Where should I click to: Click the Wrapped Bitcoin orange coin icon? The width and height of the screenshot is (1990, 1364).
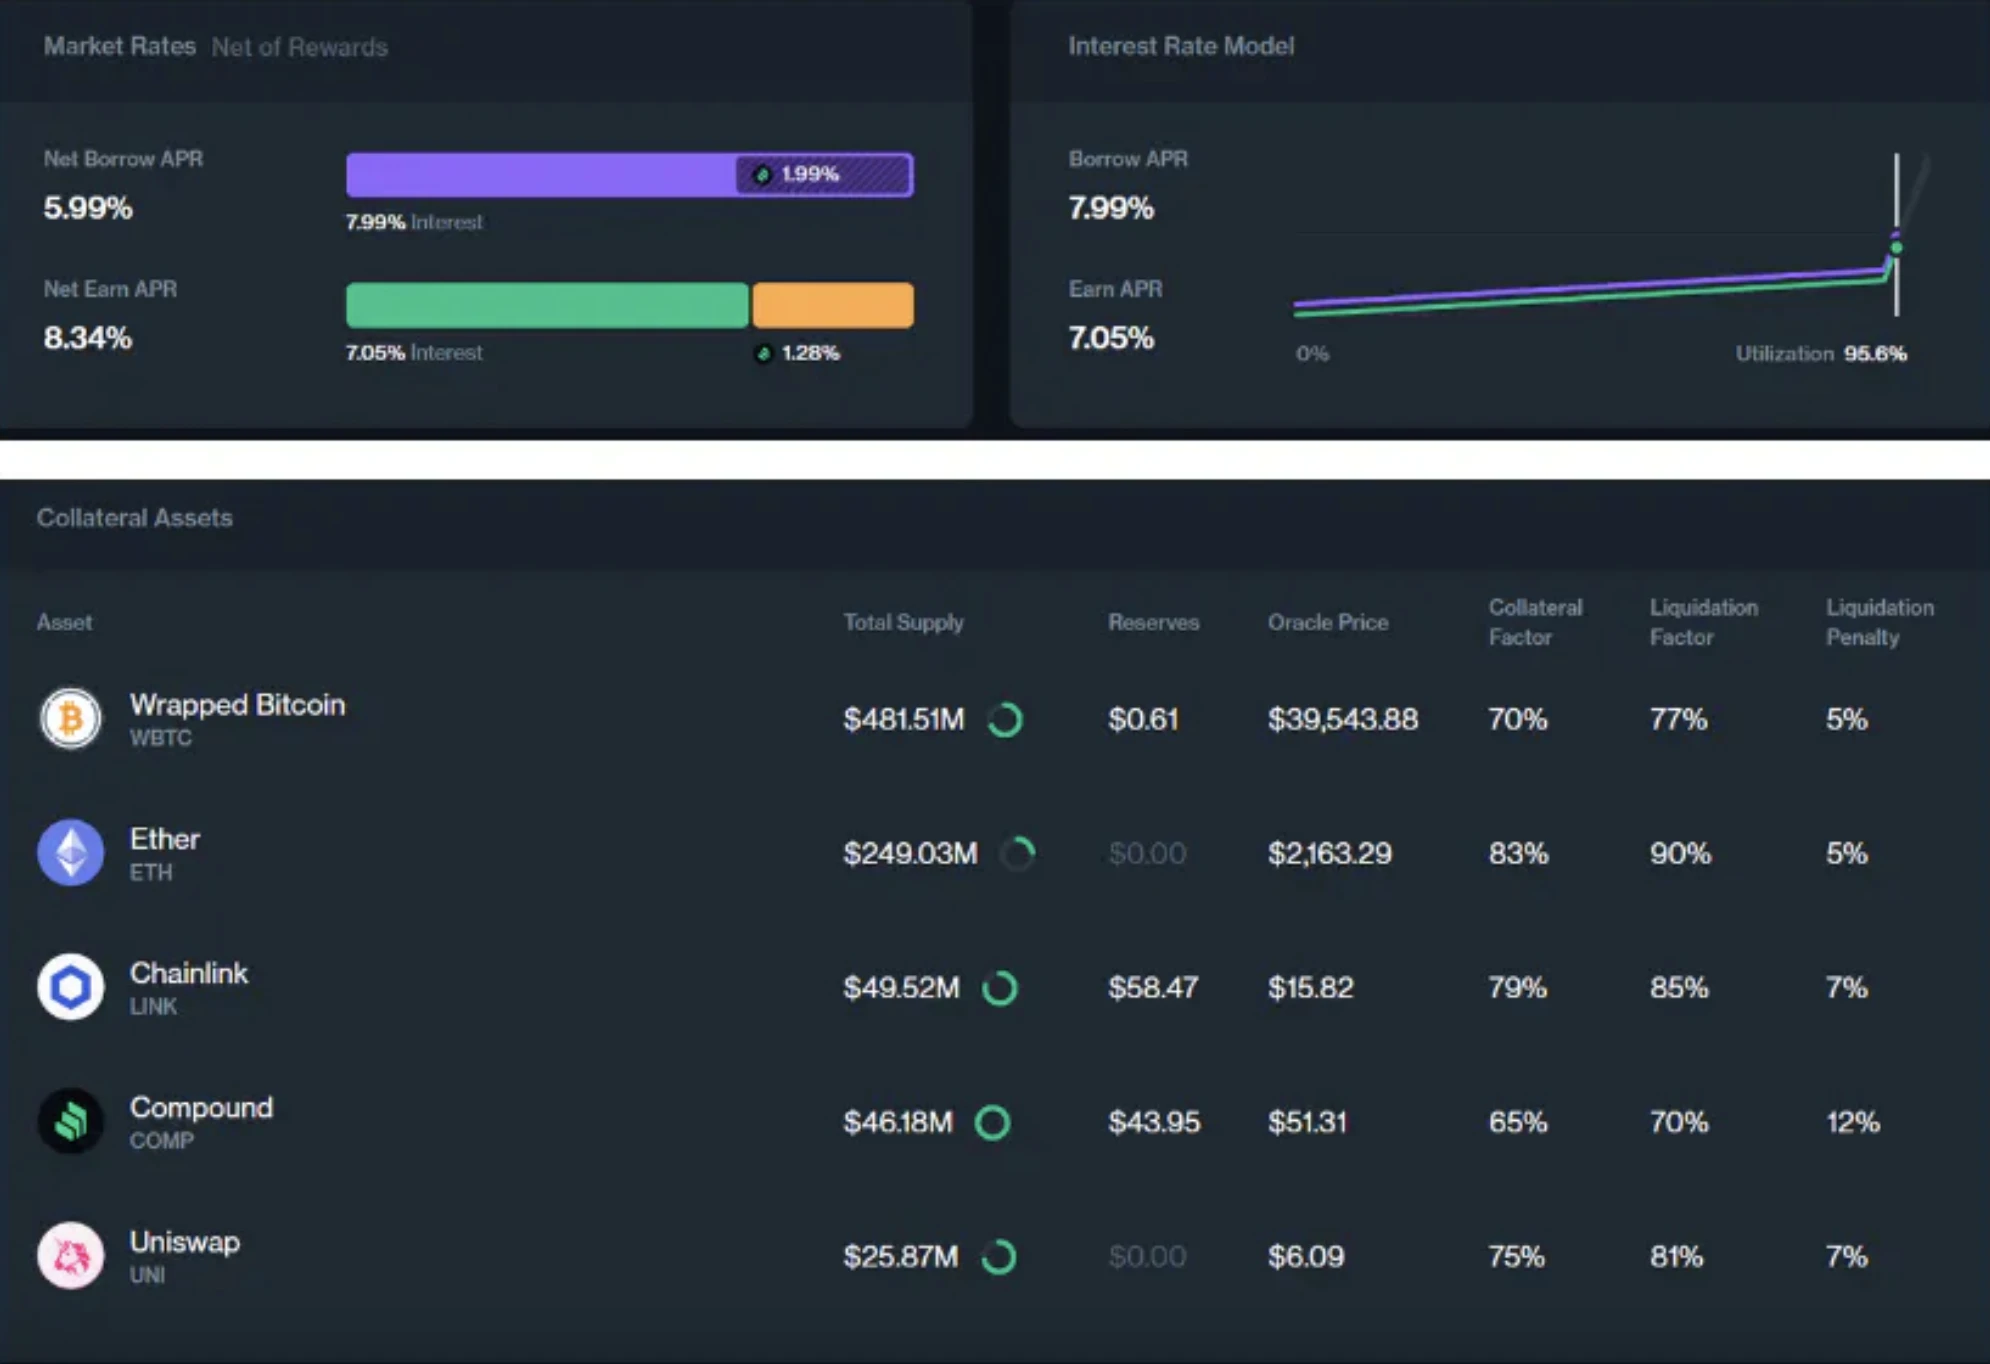pyautogui.click(x=70, y=718)
